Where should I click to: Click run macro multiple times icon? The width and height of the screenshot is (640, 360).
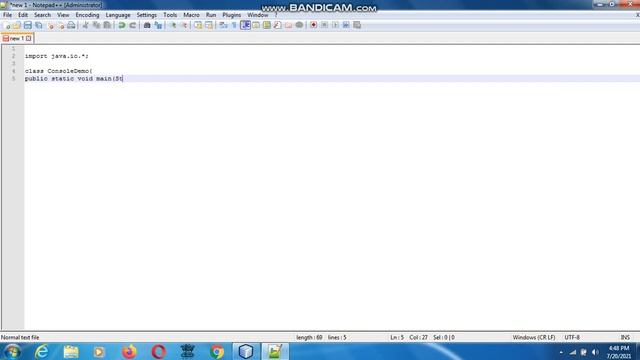point(346,25)
